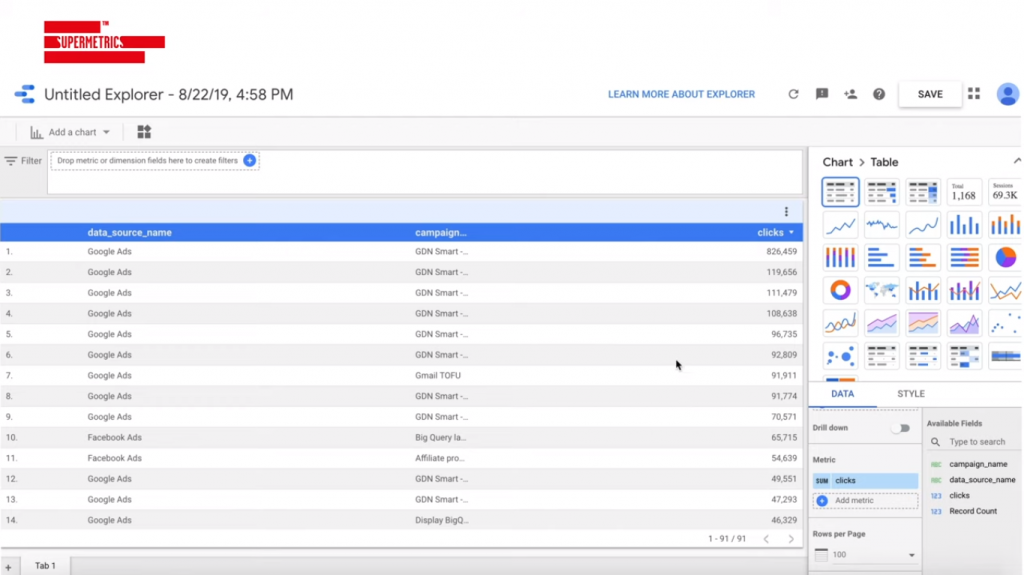This screenshot has width=1024, height=575.
Task: Select the Scatter chart type
Action: [x=1005, y=323]
